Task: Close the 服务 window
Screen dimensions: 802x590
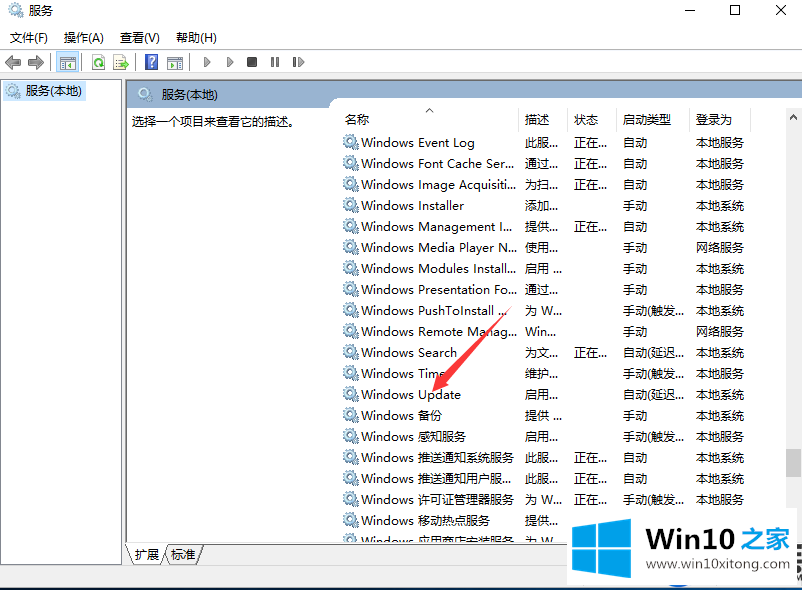Action: coord(781,10)
